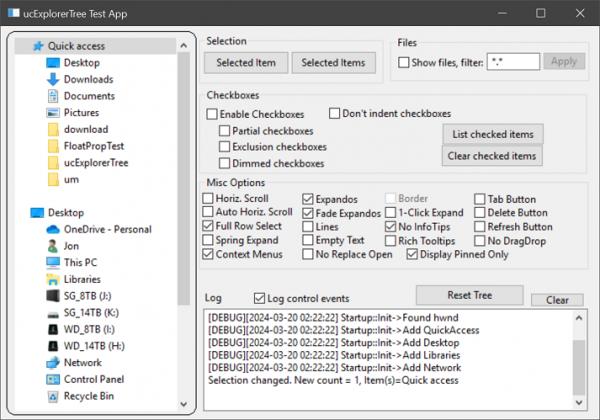Click the SG_14TB (K:) drive icon
This screenshot has height=420, width=600.
(x=53, y=315)
